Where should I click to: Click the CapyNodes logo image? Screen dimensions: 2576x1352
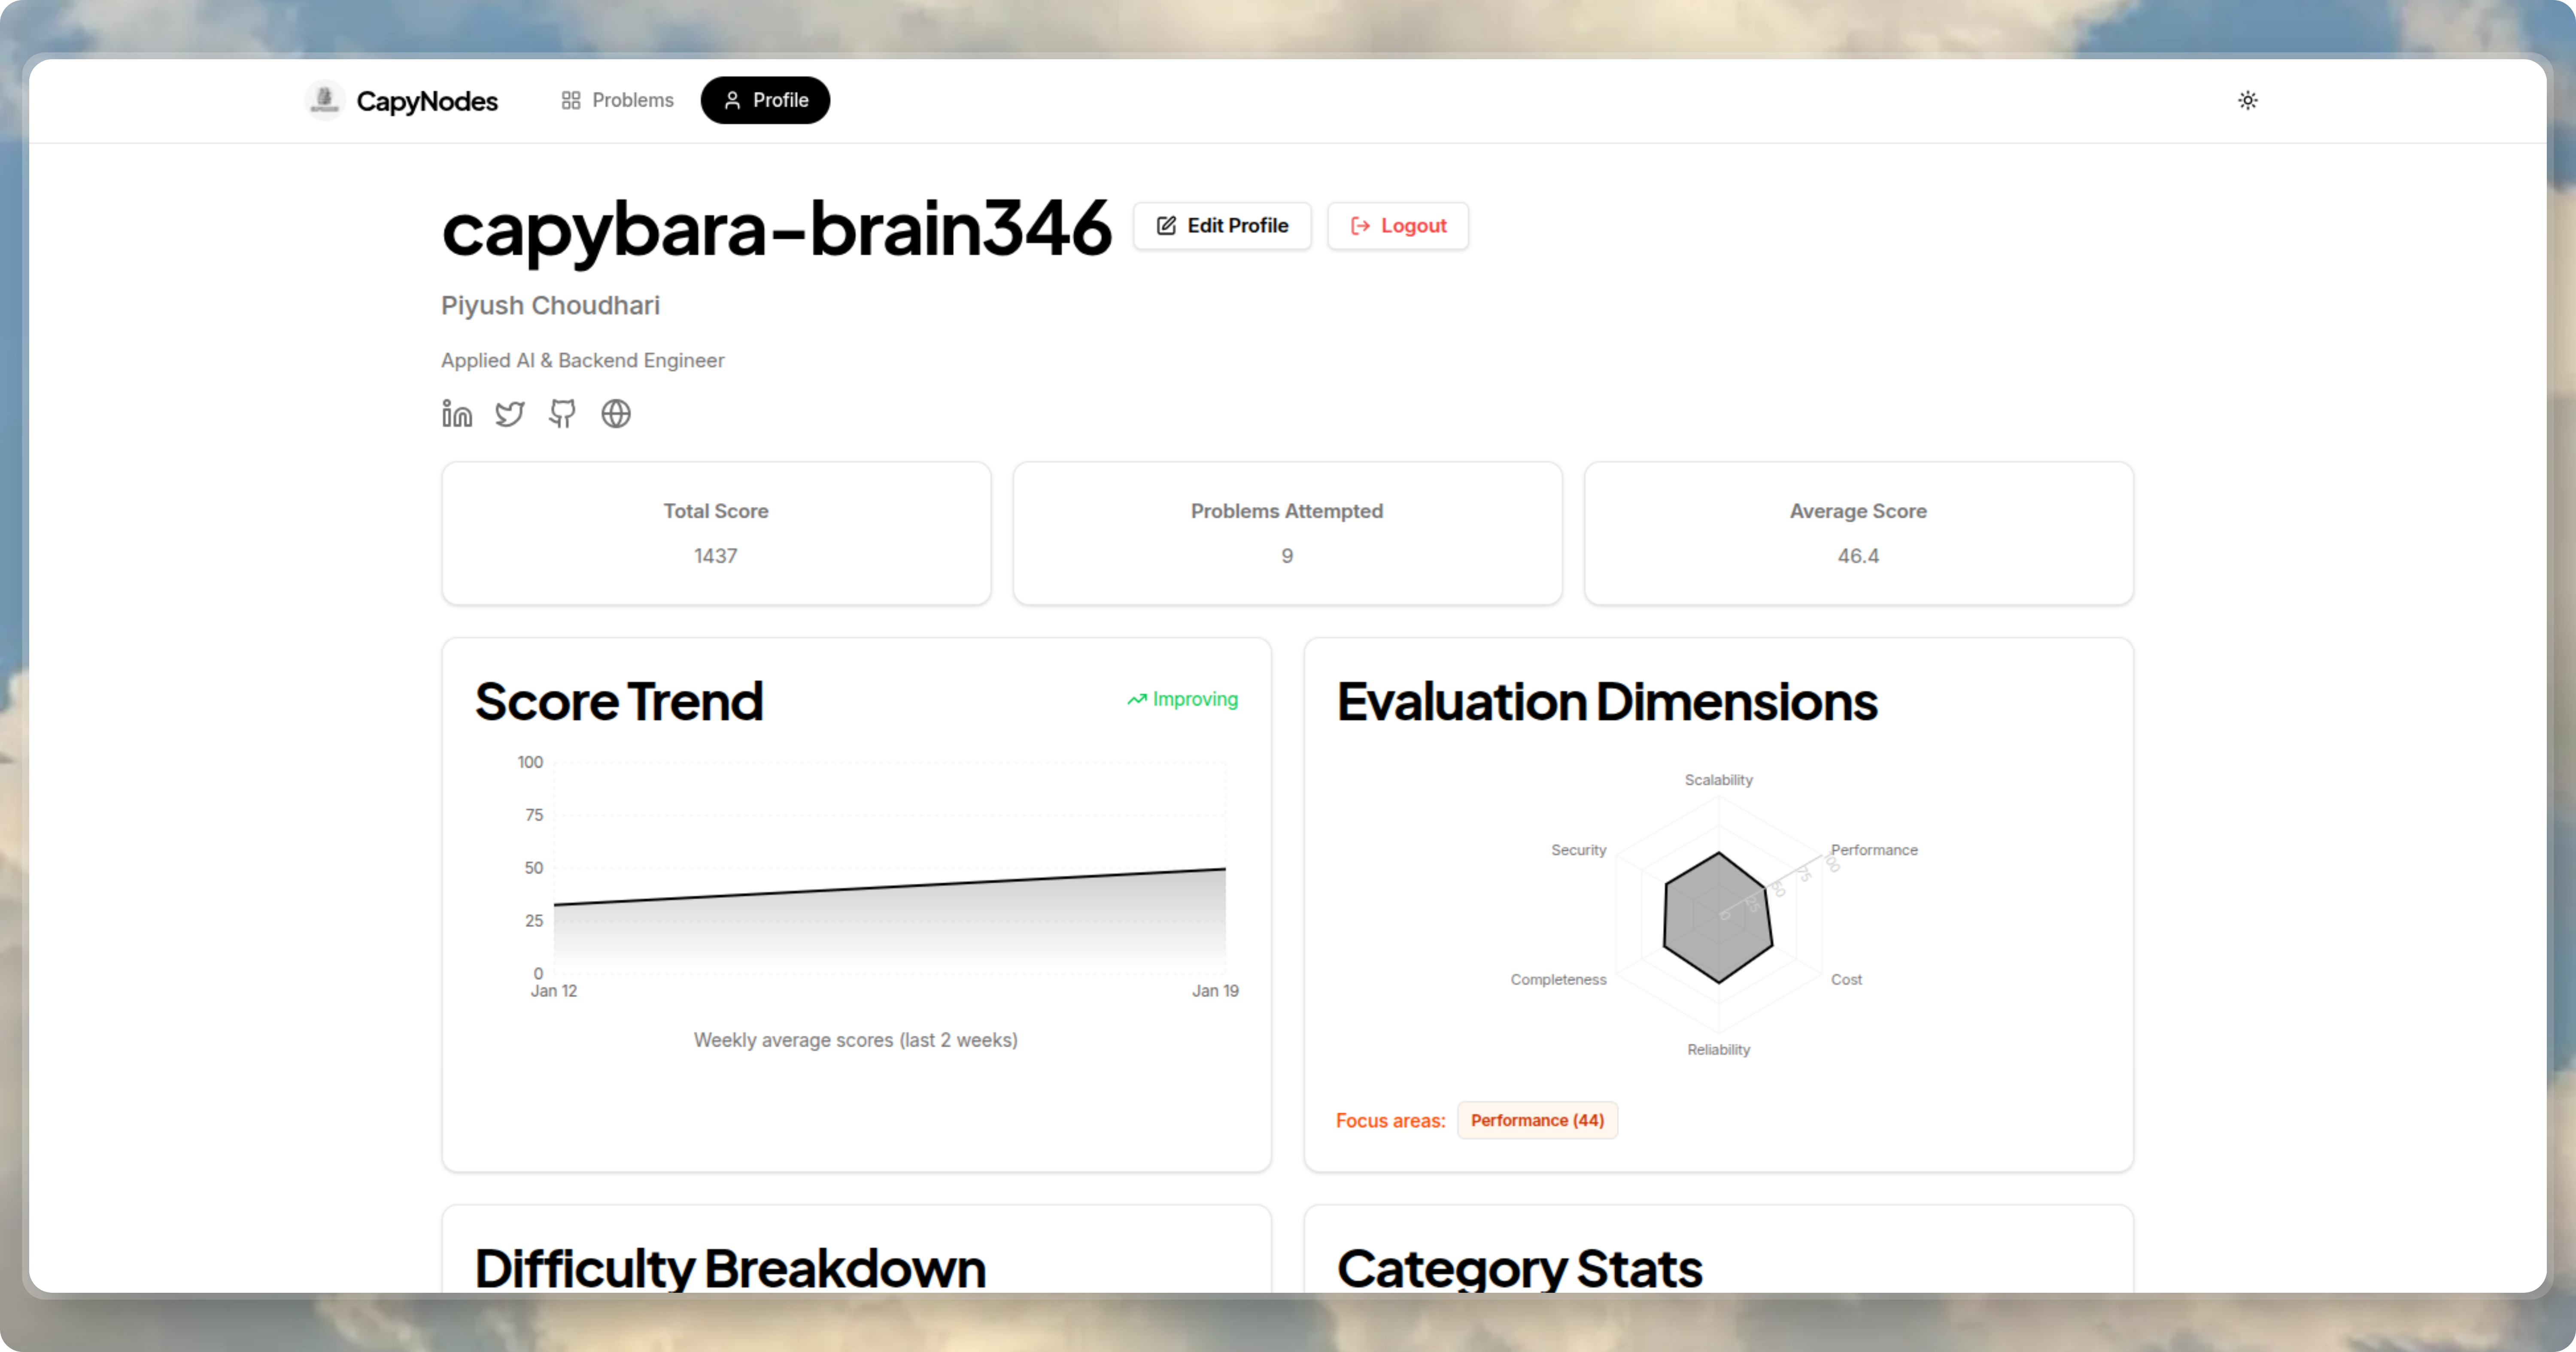tap(325, 100)
